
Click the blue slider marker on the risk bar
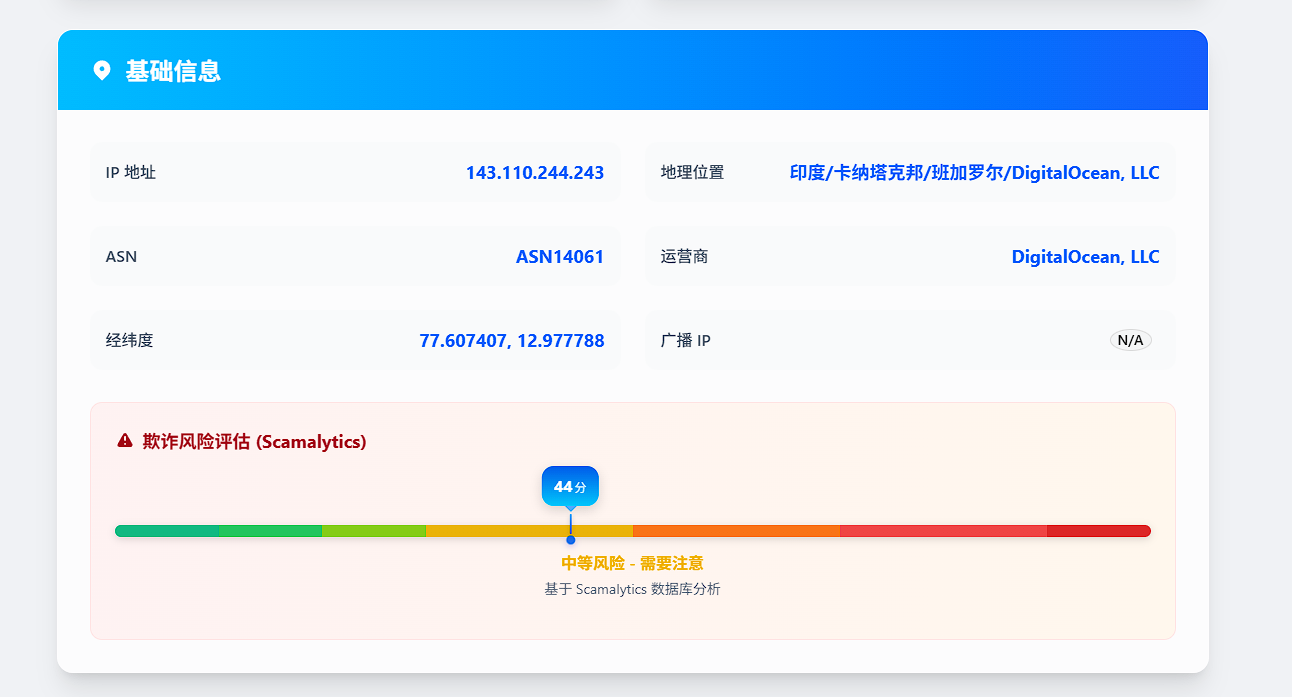(570, 538)
